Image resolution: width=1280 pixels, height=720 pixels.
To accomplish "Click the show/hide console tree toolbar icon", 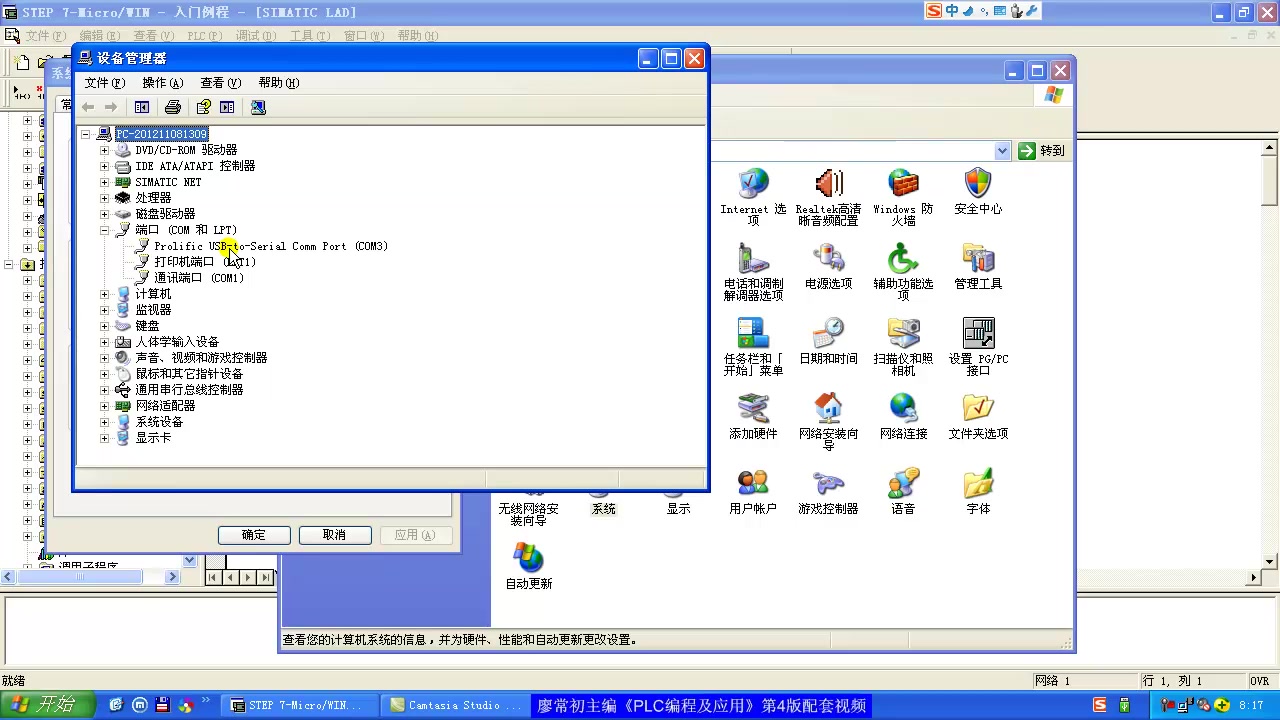I will [142, 107].
